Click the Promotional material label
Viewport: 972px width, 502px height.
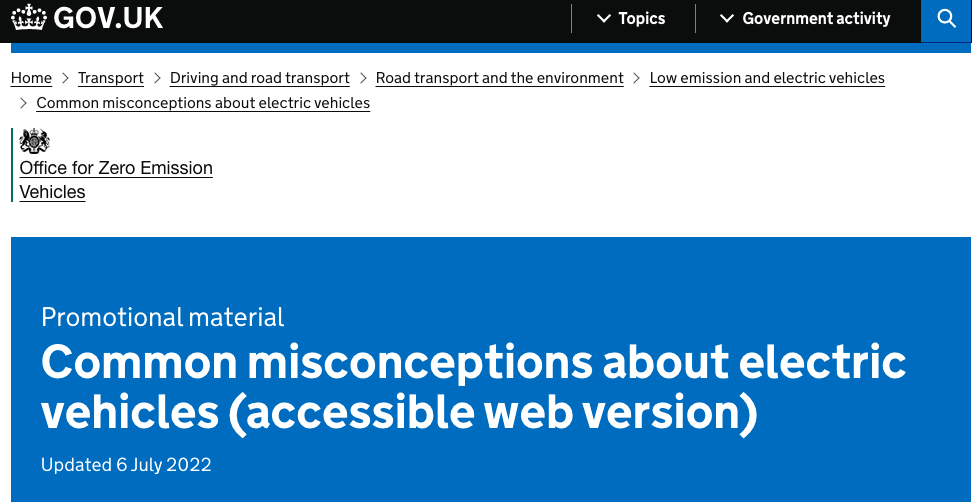coord(162,317)
